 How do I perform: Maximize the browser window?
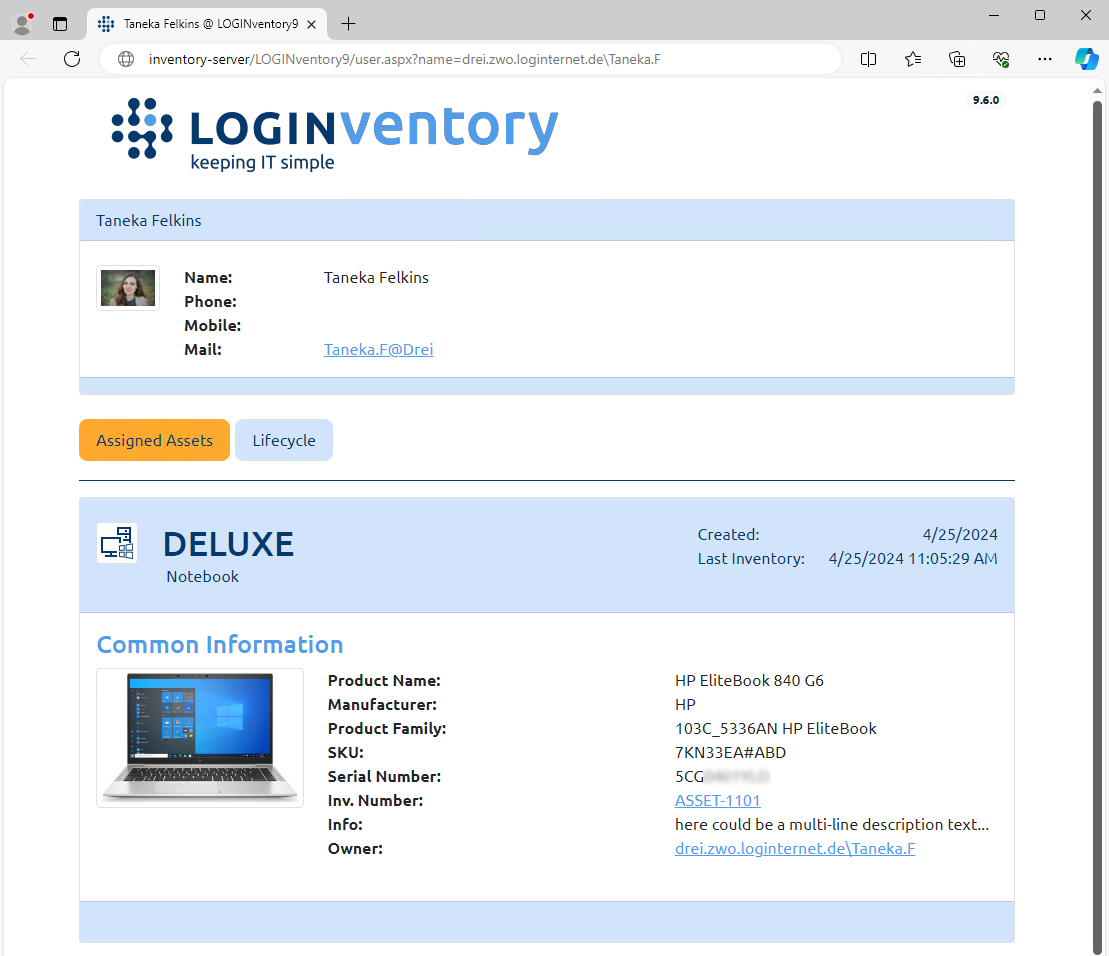click(x=1040, y=15)
